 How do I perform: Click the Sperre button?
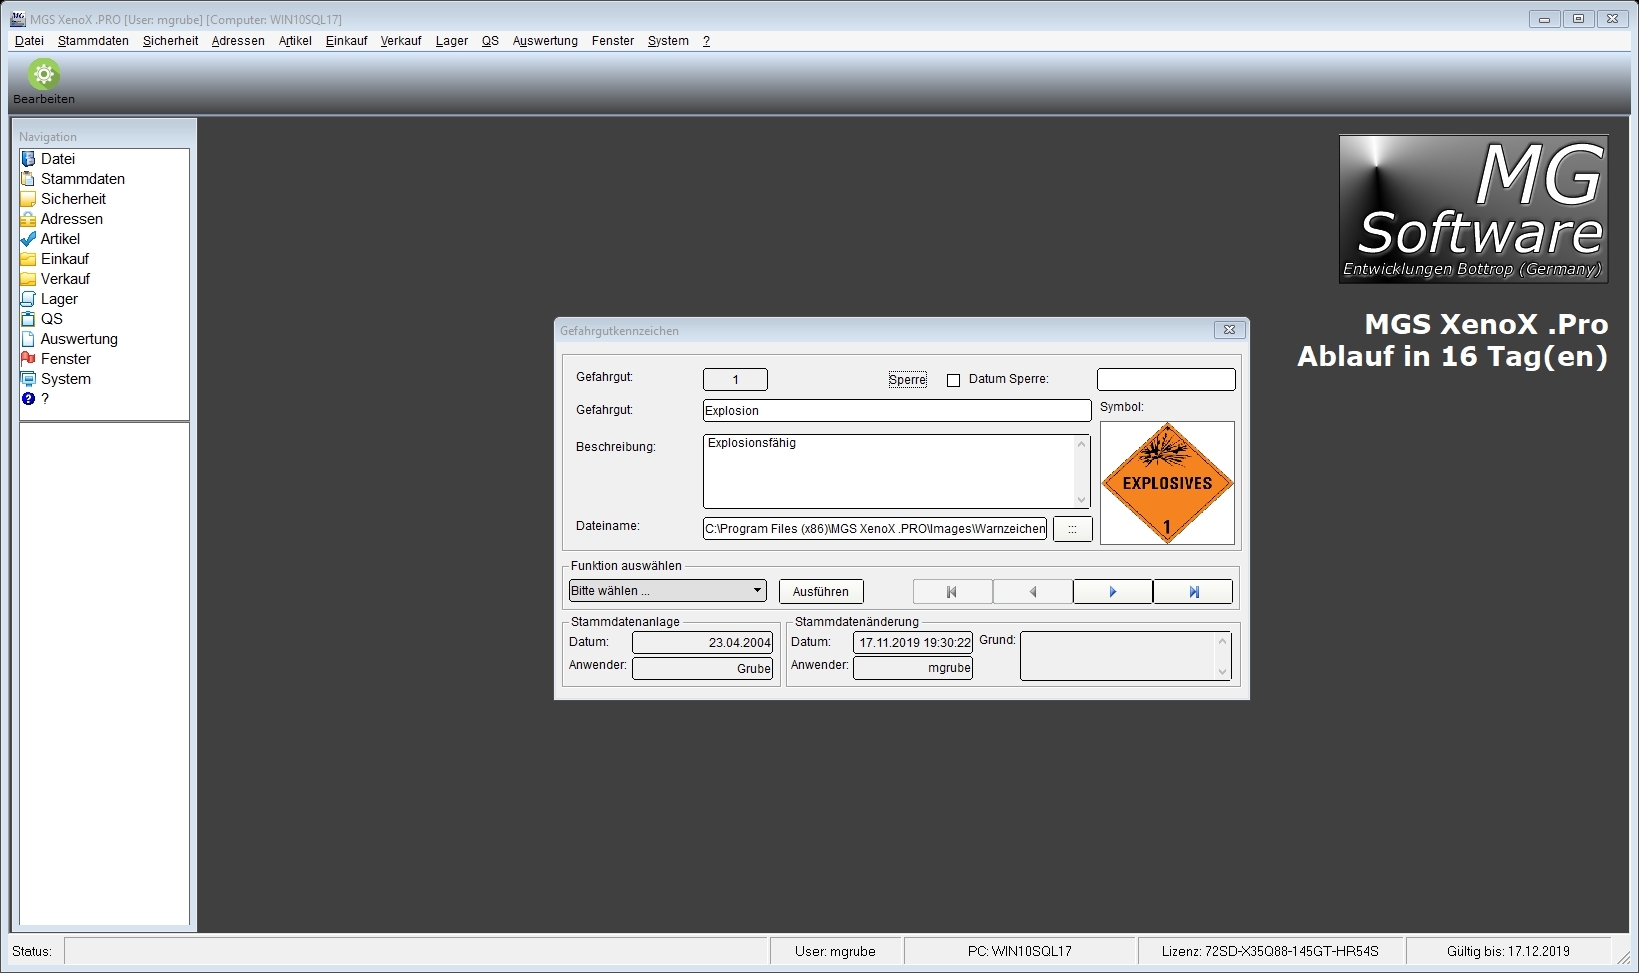coord(908,380)
